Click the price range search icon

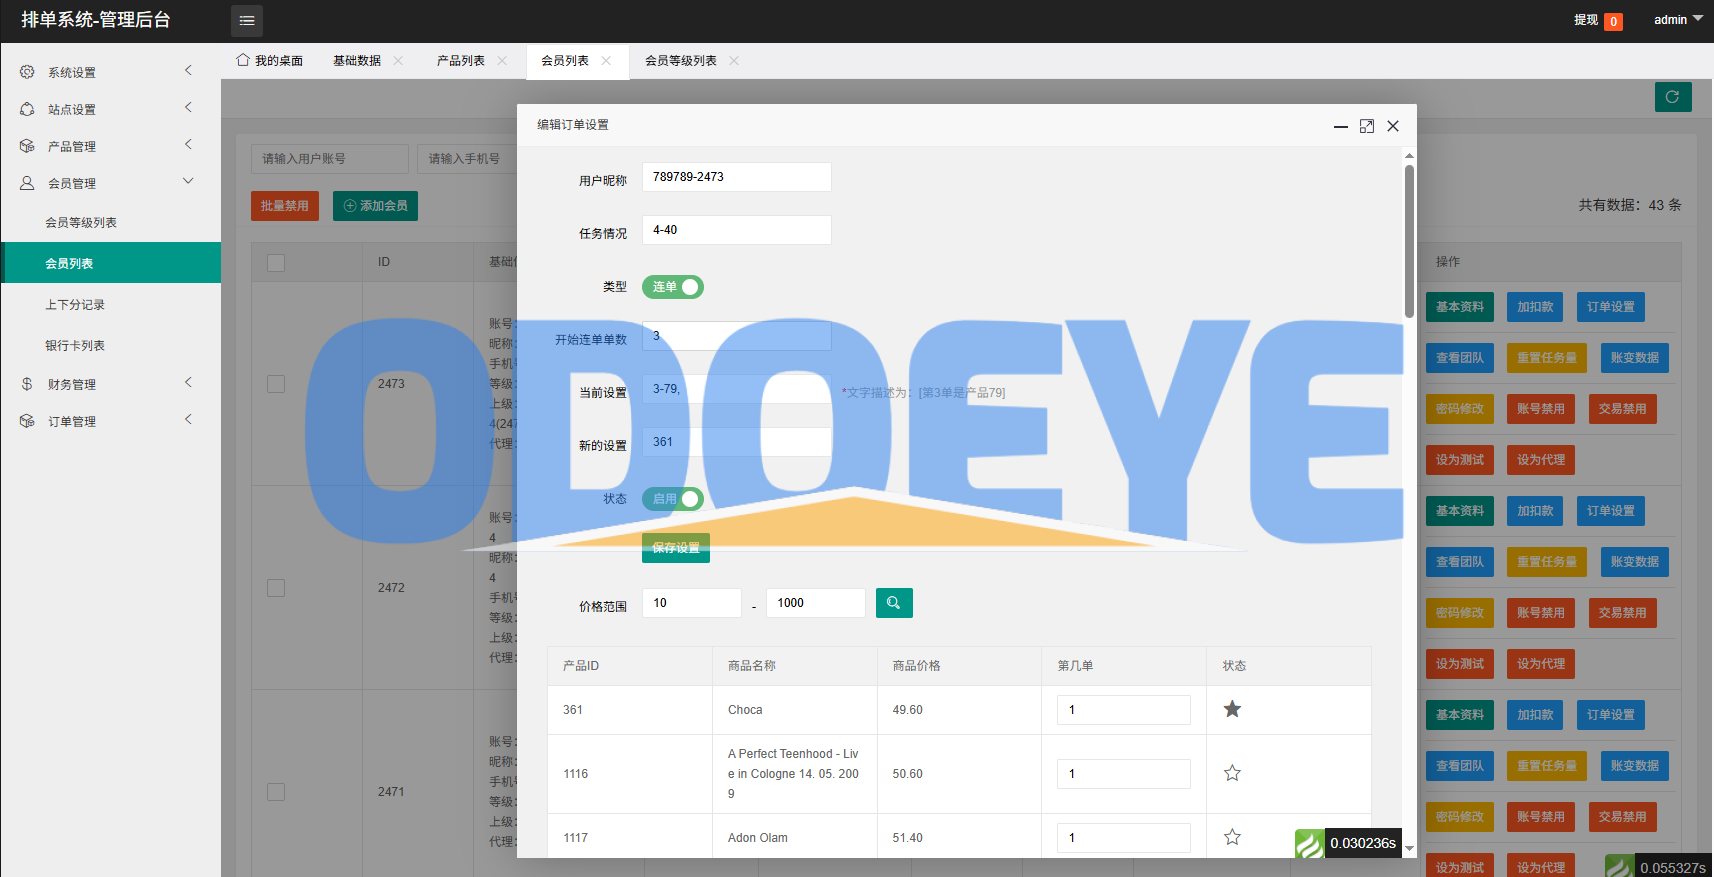[894, 603]
